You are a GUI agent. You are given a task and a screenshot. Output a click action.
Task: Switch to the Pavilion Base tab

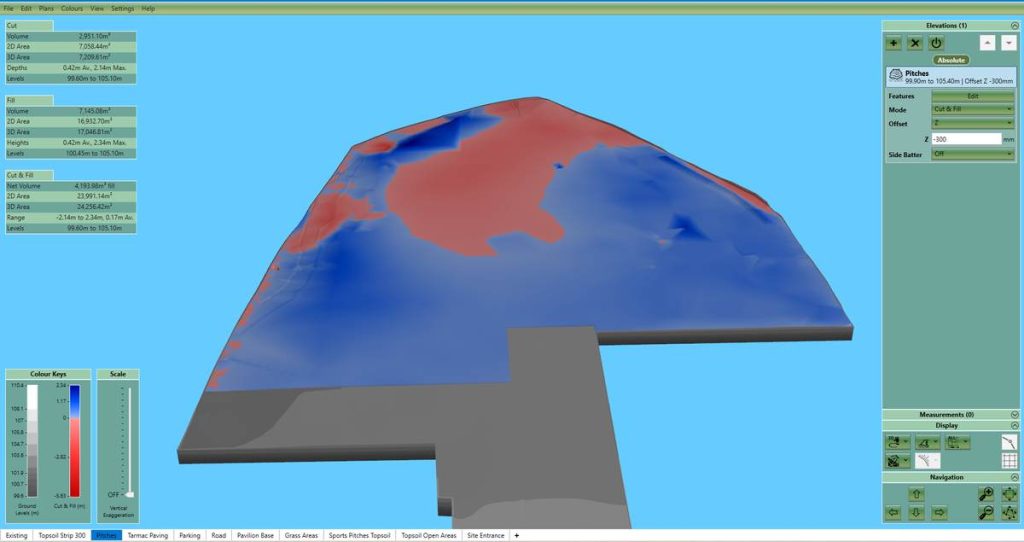255,535
